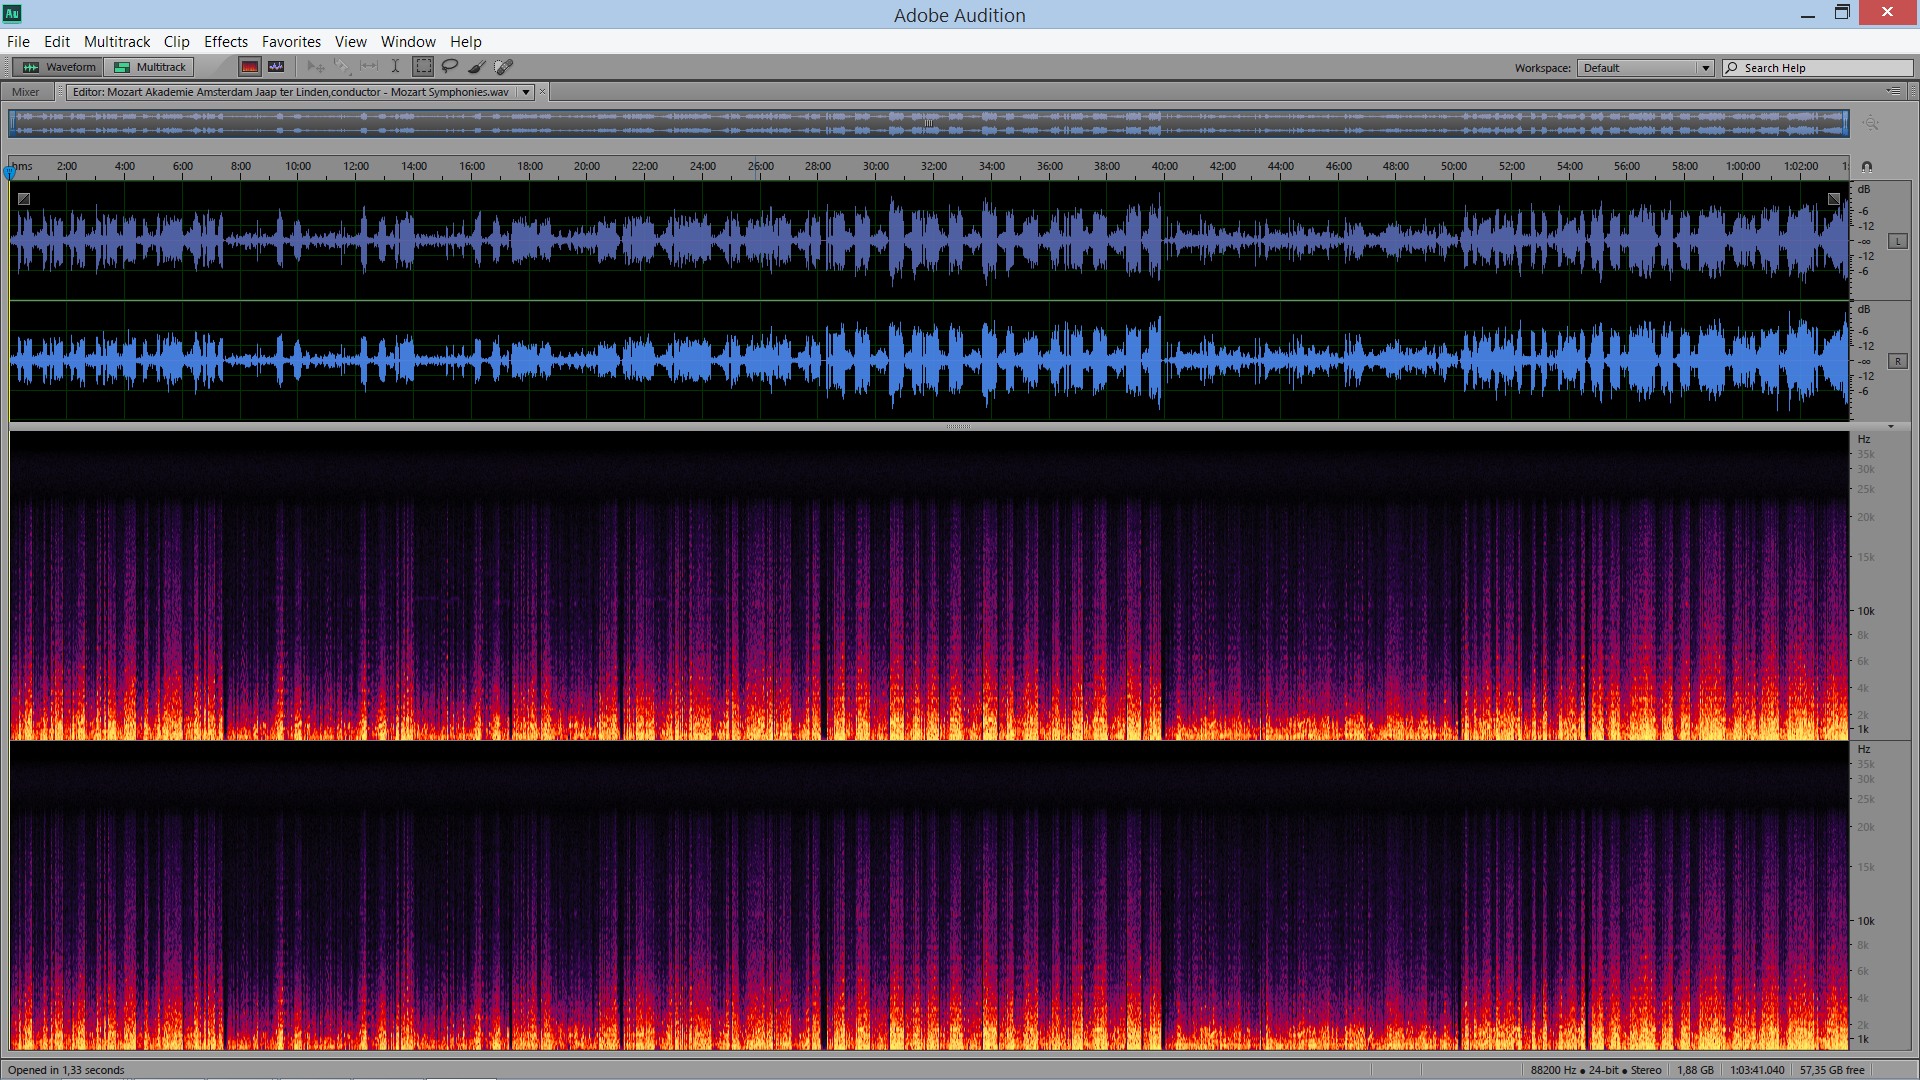This screenshot has width=1920, height=1080.
Task: Toggle the spectral pitch display
Action: 276,67
